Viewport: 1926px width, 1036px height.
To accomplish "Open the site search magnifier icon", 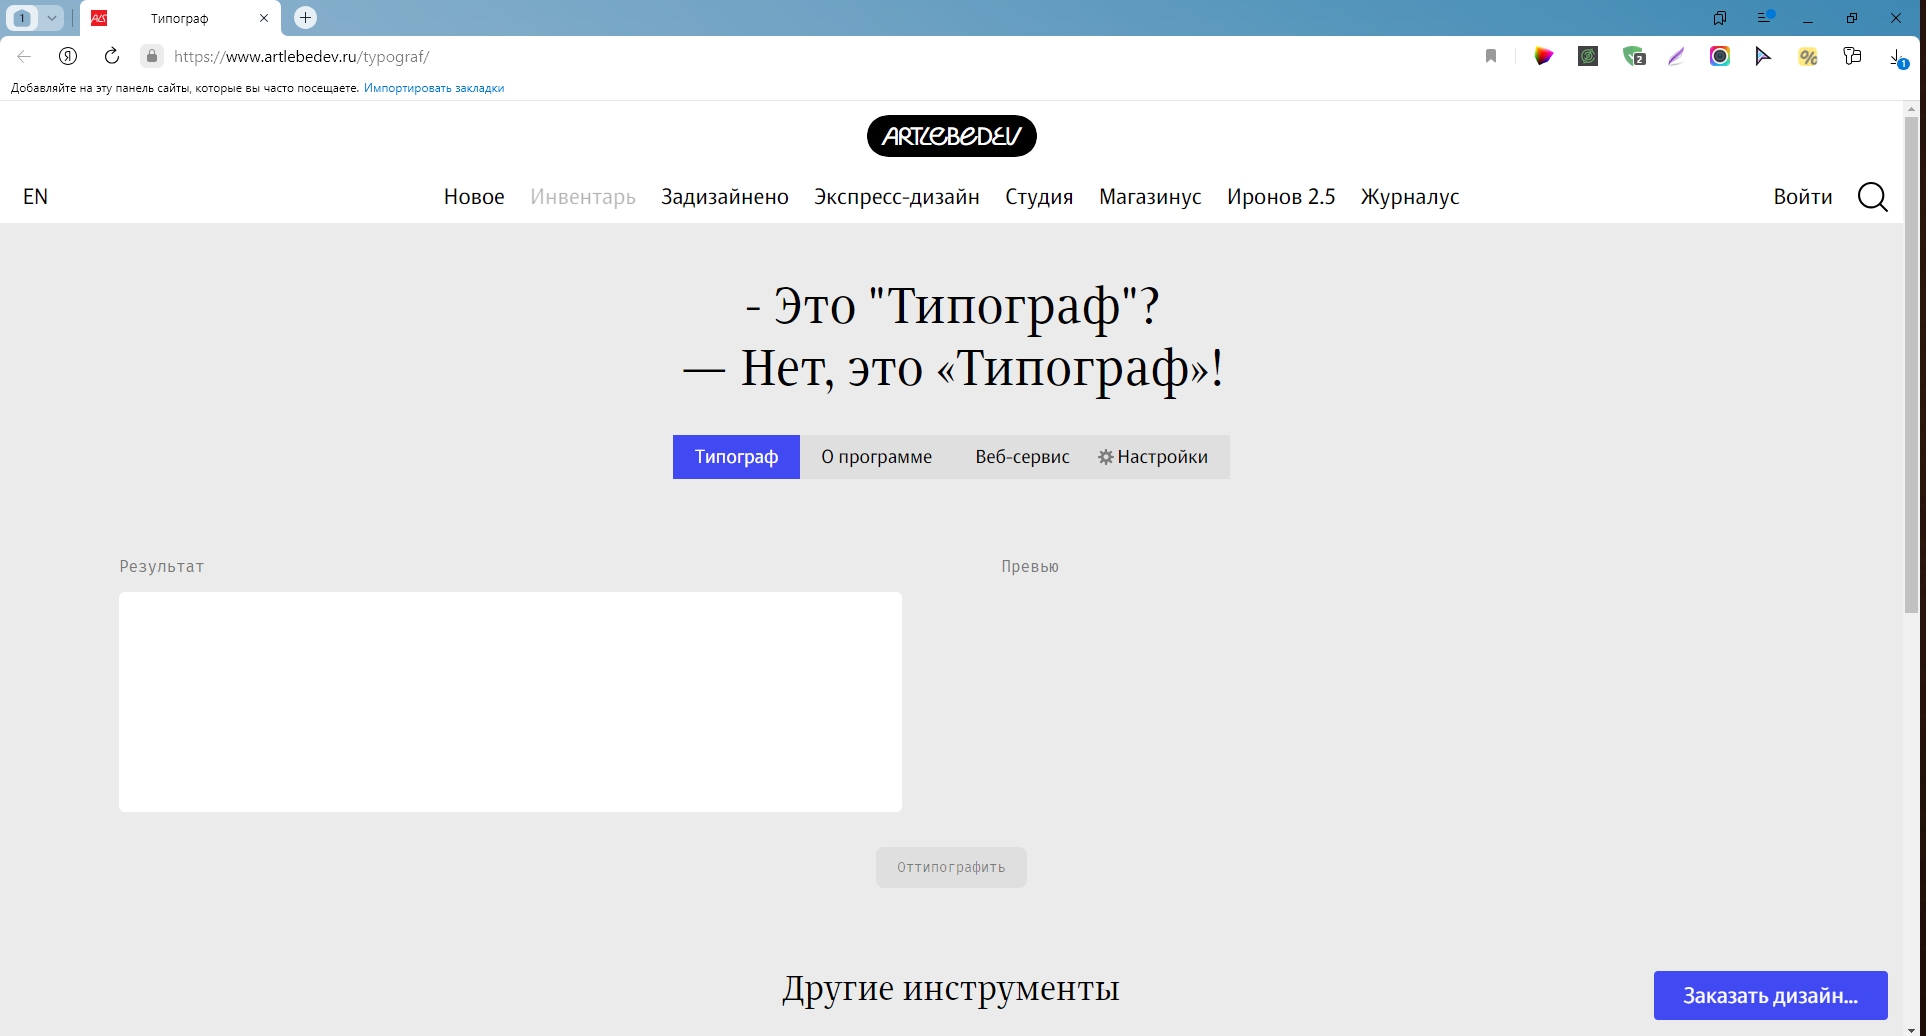I will 1872,197.
